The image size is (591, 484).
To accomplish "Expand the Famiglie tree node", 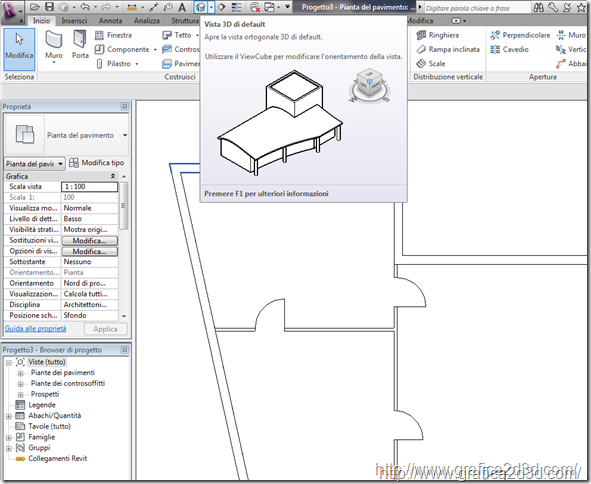I will (x=9, y=438).
